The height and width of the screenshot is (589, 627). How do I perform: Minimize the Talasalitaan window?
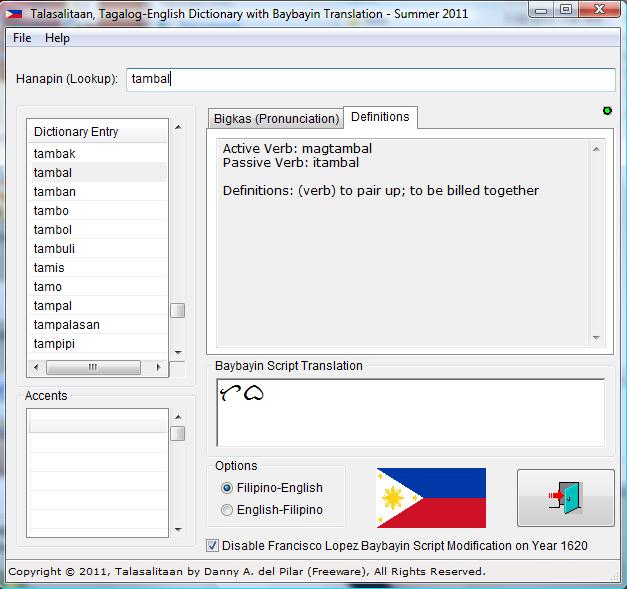tap(541, 10)
